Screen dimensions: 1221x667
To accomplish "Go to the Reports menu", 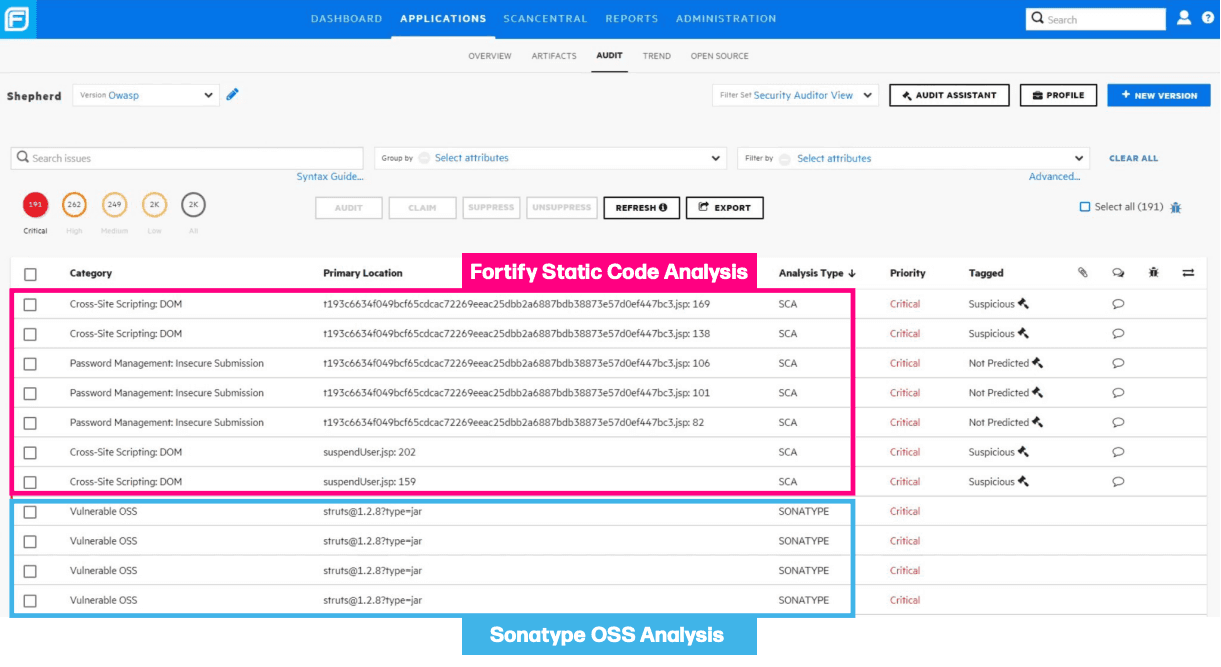I will [x=631, y=18].
